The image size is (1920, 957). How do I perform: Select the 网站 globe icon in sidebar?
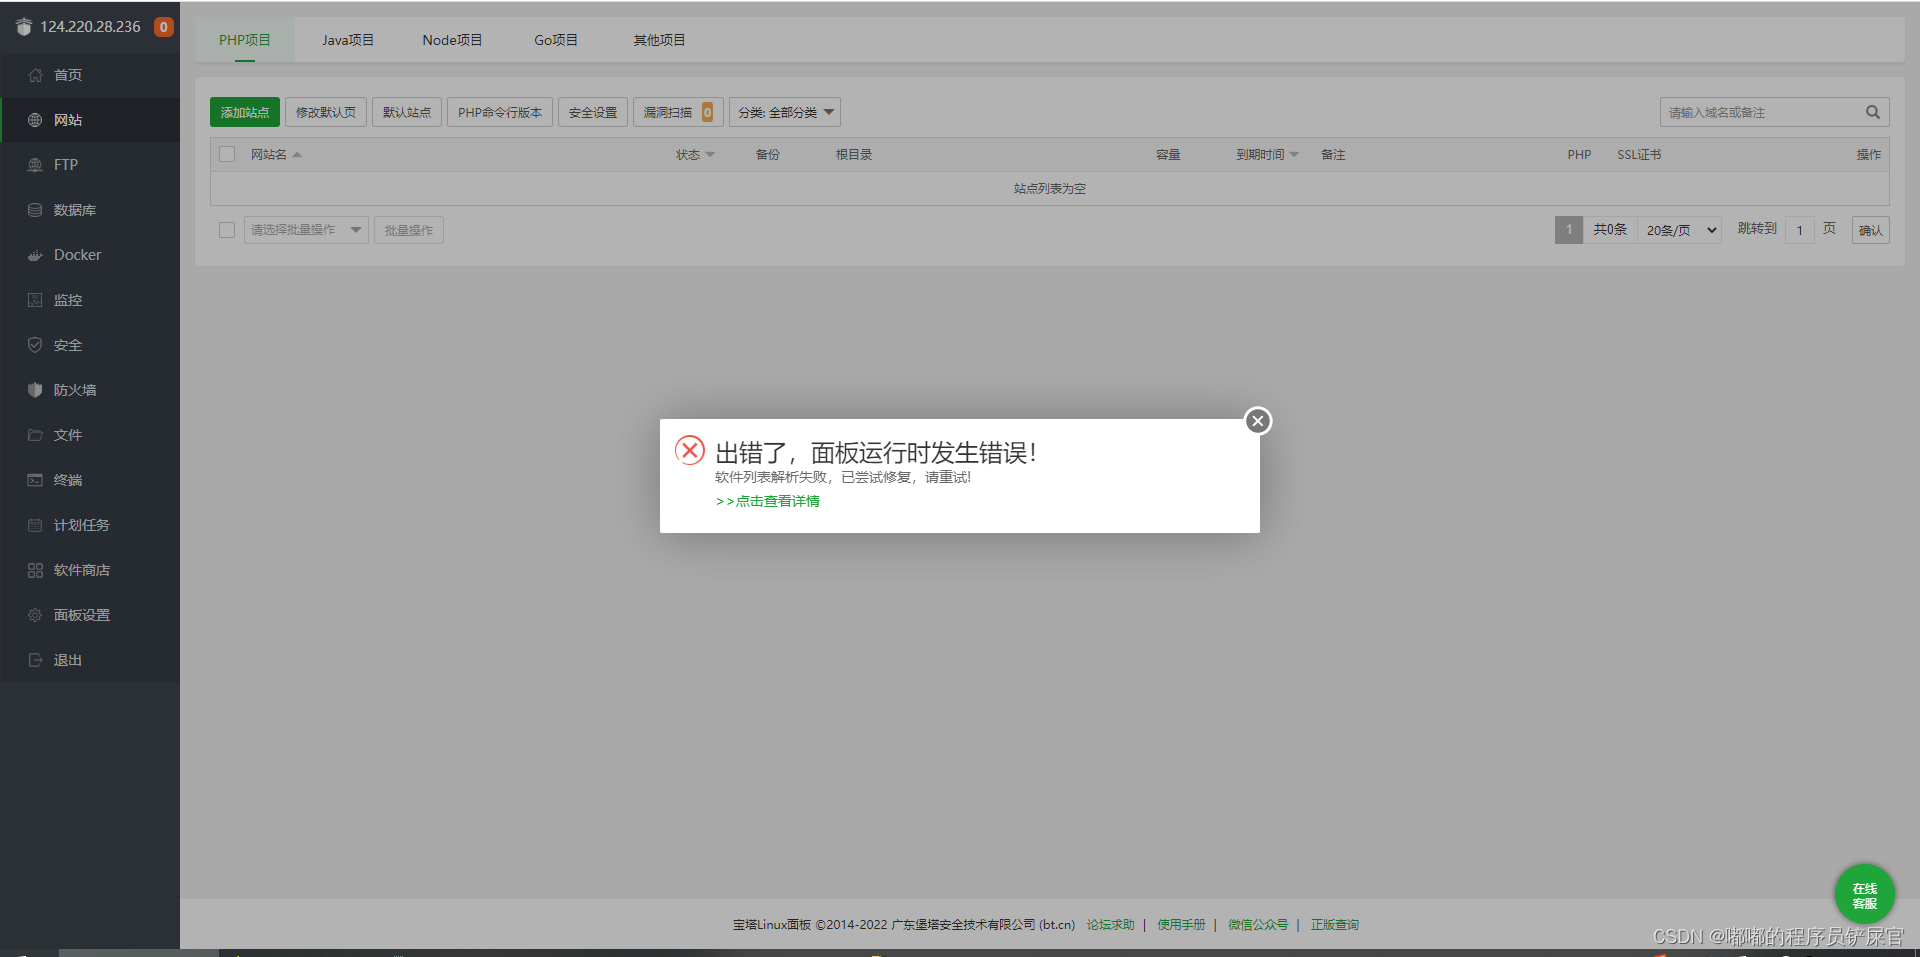[35, 120]
